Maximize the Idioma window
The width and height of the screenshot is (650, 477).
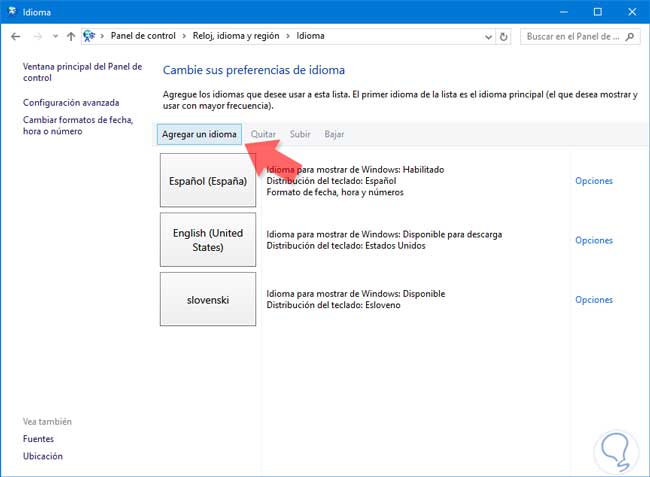(x=597, y=12)
